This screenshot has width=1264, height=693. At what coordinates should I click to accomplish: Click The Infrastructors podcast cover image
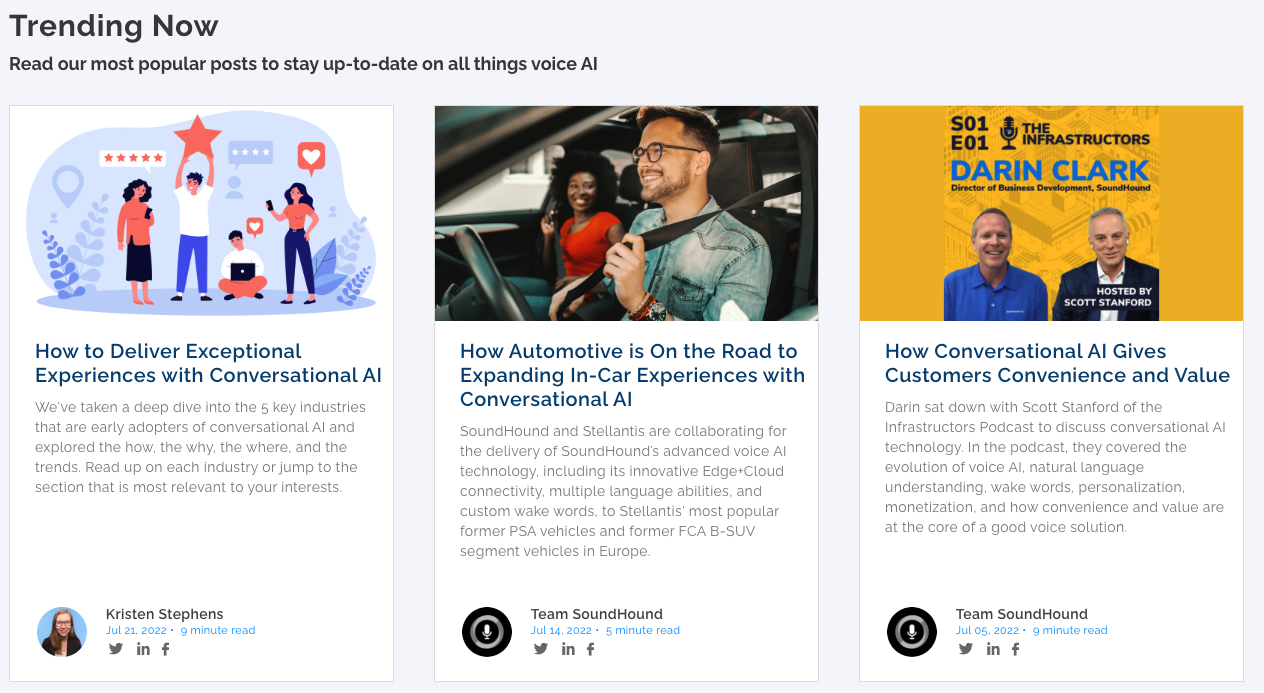pyautogui.click(x=1051, y=213)
